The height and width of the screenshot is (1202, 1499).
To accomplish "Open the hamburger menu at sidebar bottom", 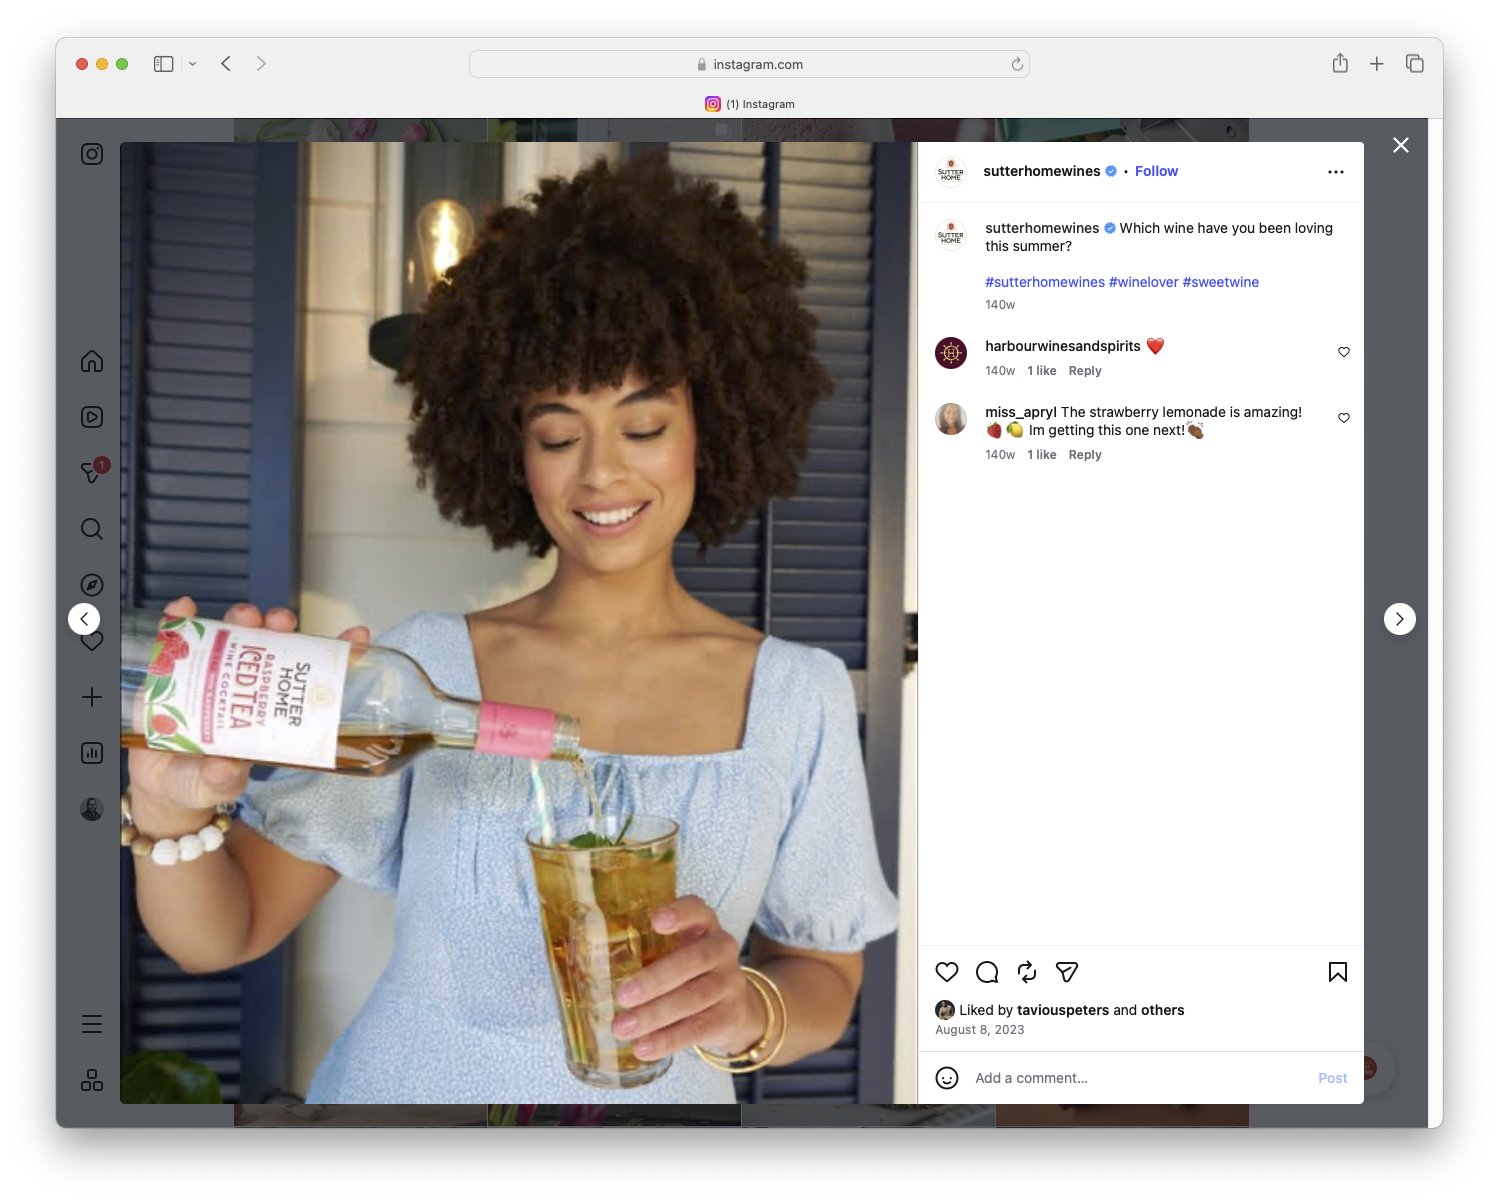I will point(91,1023).
